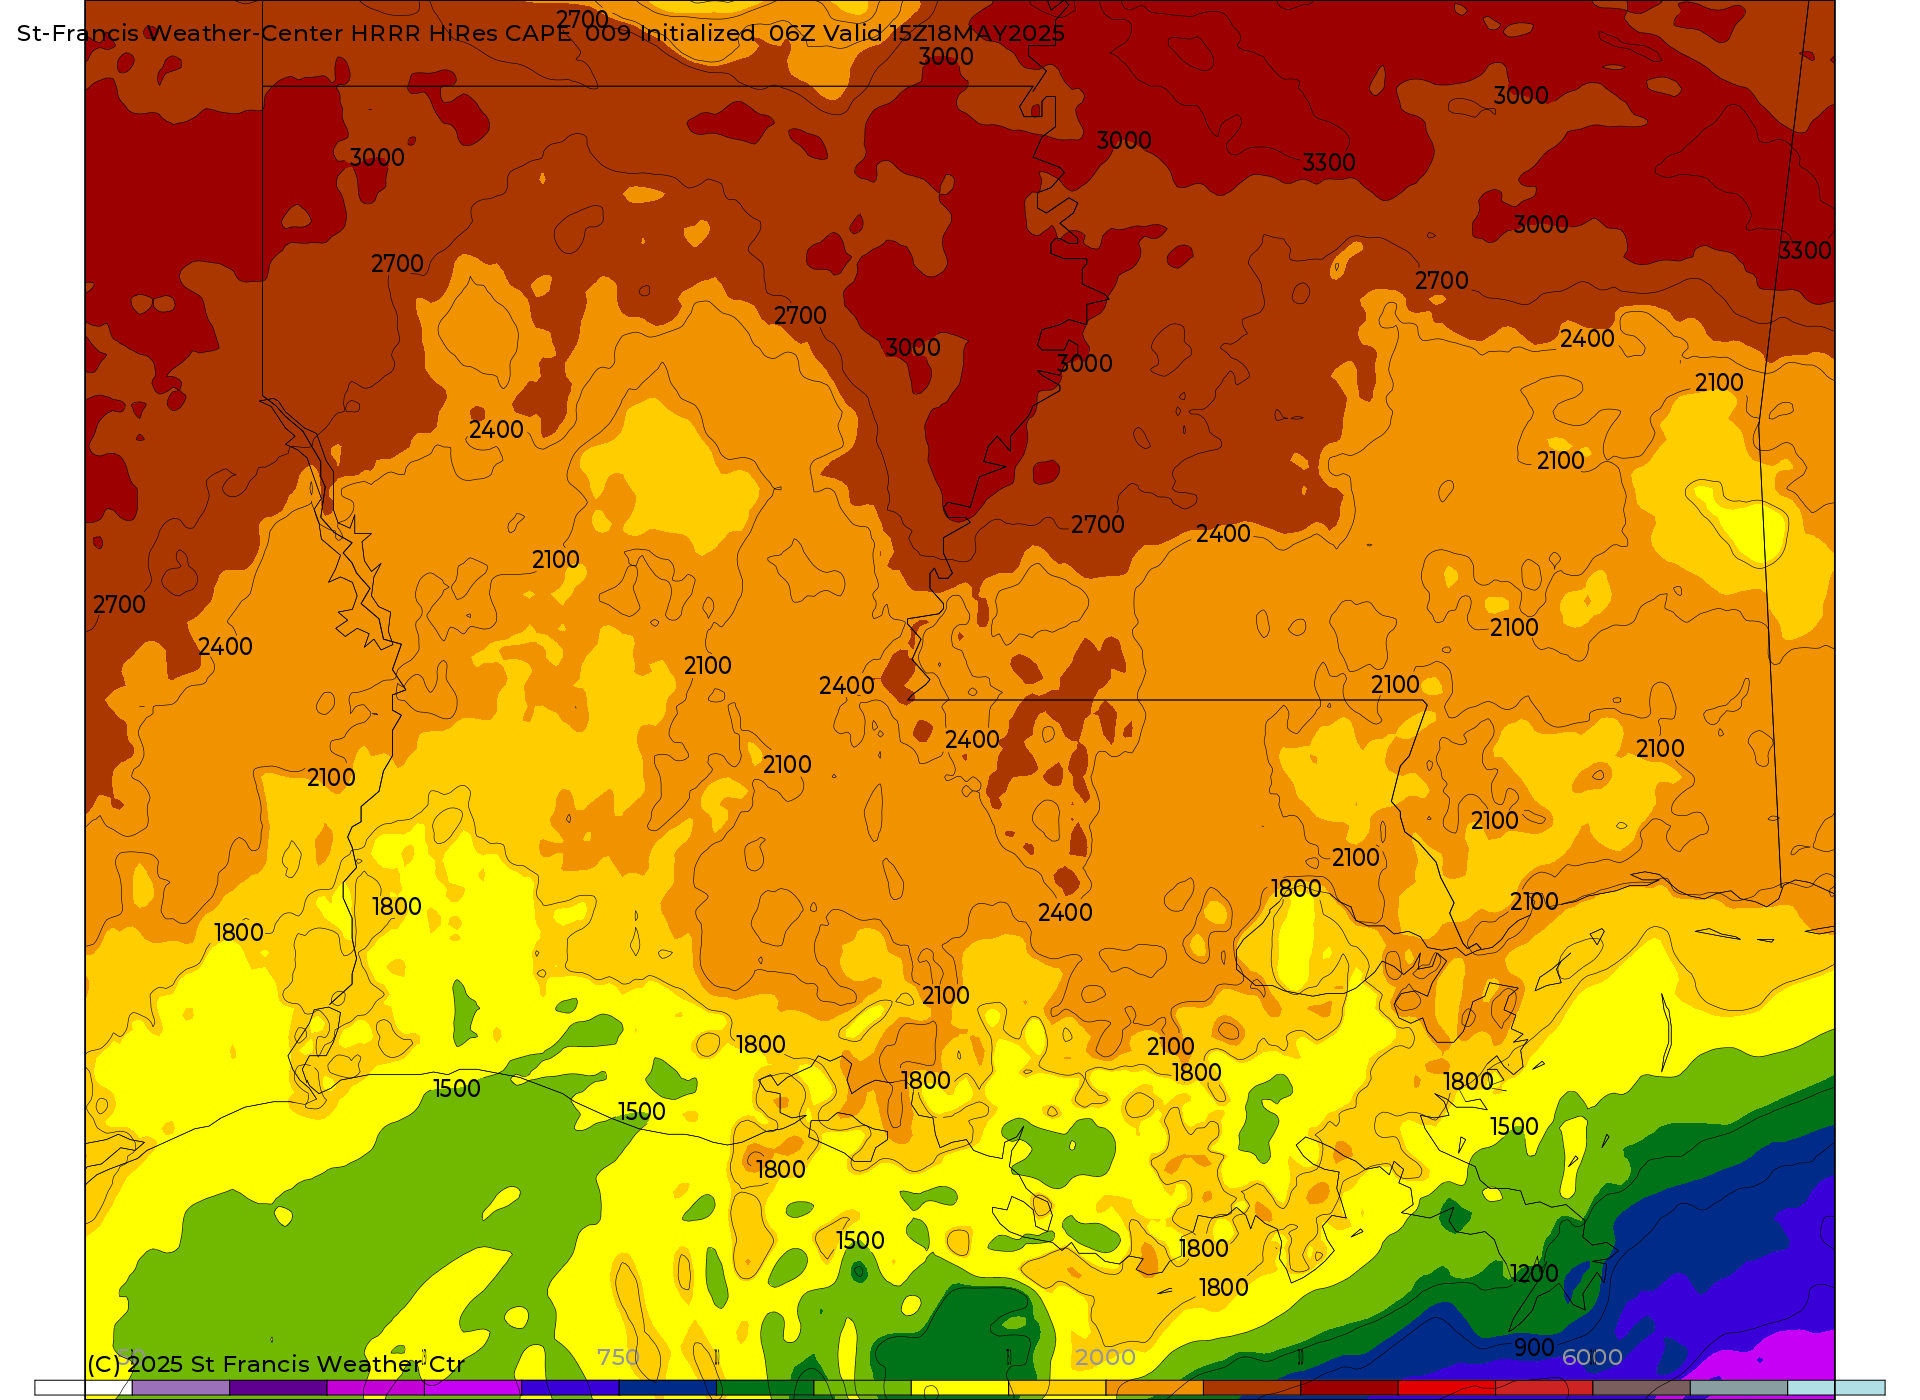The width and height of the screenshot is (1920, 1400).
Task: Click the dark purple swatch in the color bar
Action: (x=278, y=1388)
